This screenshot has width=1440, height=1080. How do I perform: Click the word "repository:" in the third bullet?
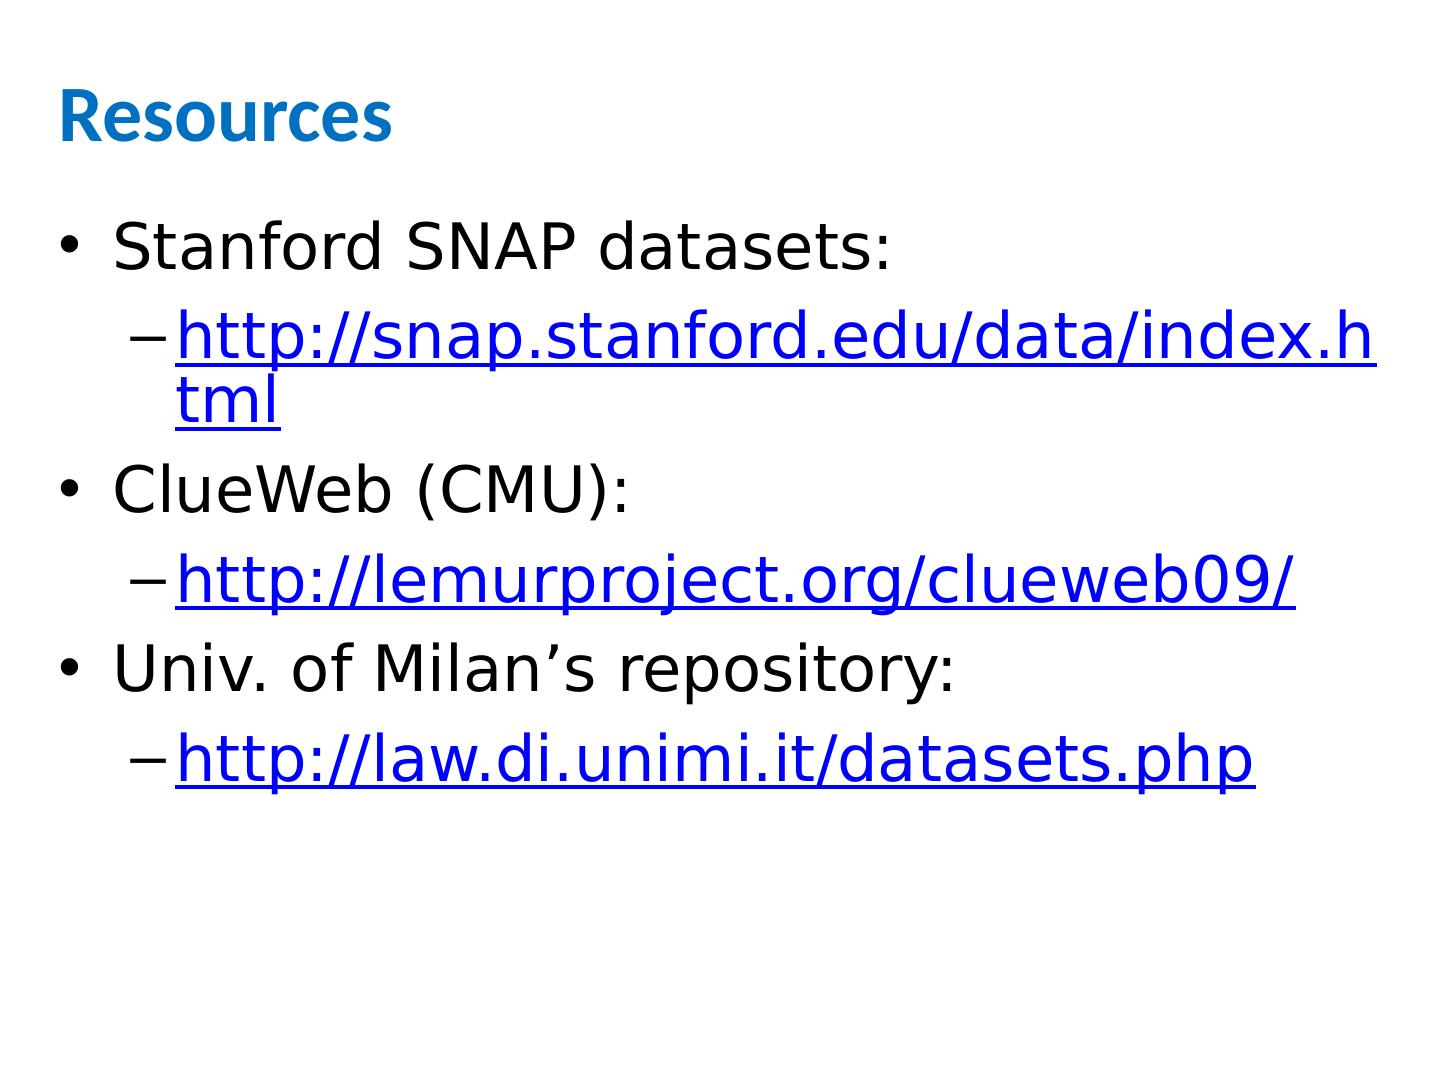[787, 669]
